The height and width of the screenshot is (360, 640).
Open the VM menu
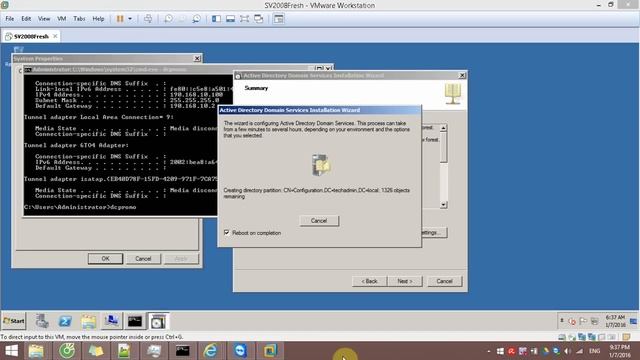[62, 19]
